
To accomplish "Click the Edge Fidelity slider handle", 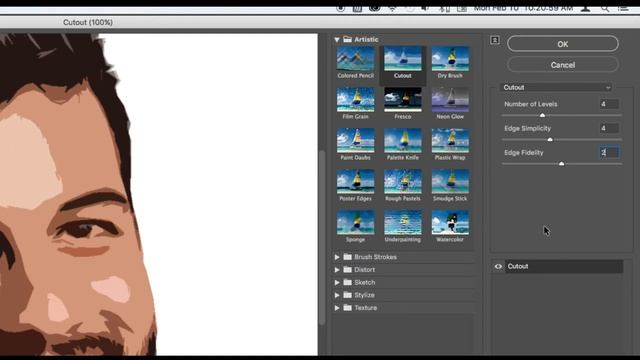I will pos(562,164).
